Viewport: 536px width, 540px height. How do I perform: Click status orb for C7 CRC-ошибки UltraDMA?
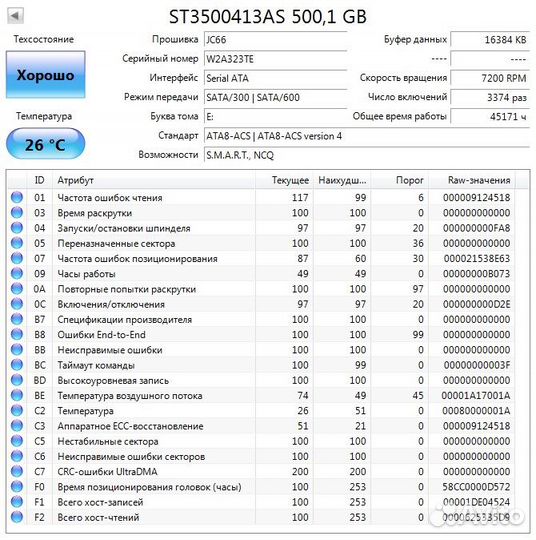click(x=17, y=471)
